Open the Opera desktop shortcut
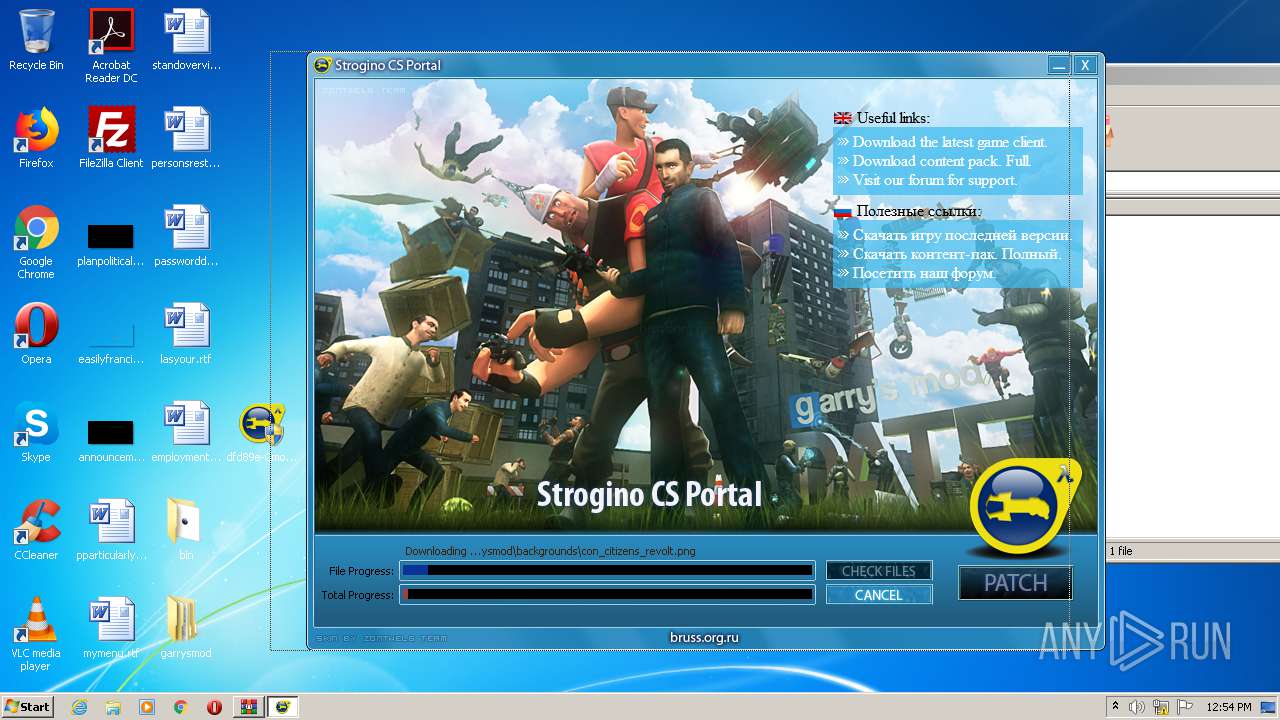 point(36,334)
